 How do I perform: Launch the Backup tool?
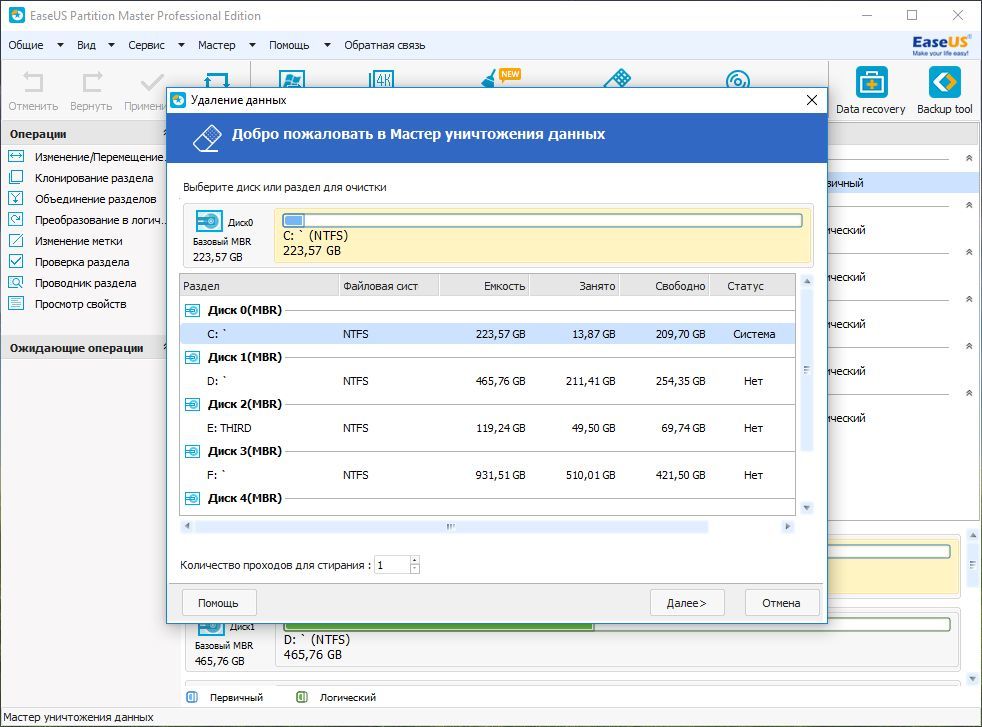944,91
